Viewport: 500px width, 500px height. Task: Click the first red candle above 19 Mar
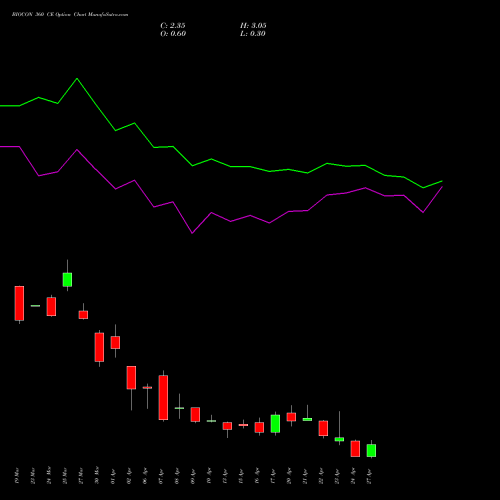19,303
